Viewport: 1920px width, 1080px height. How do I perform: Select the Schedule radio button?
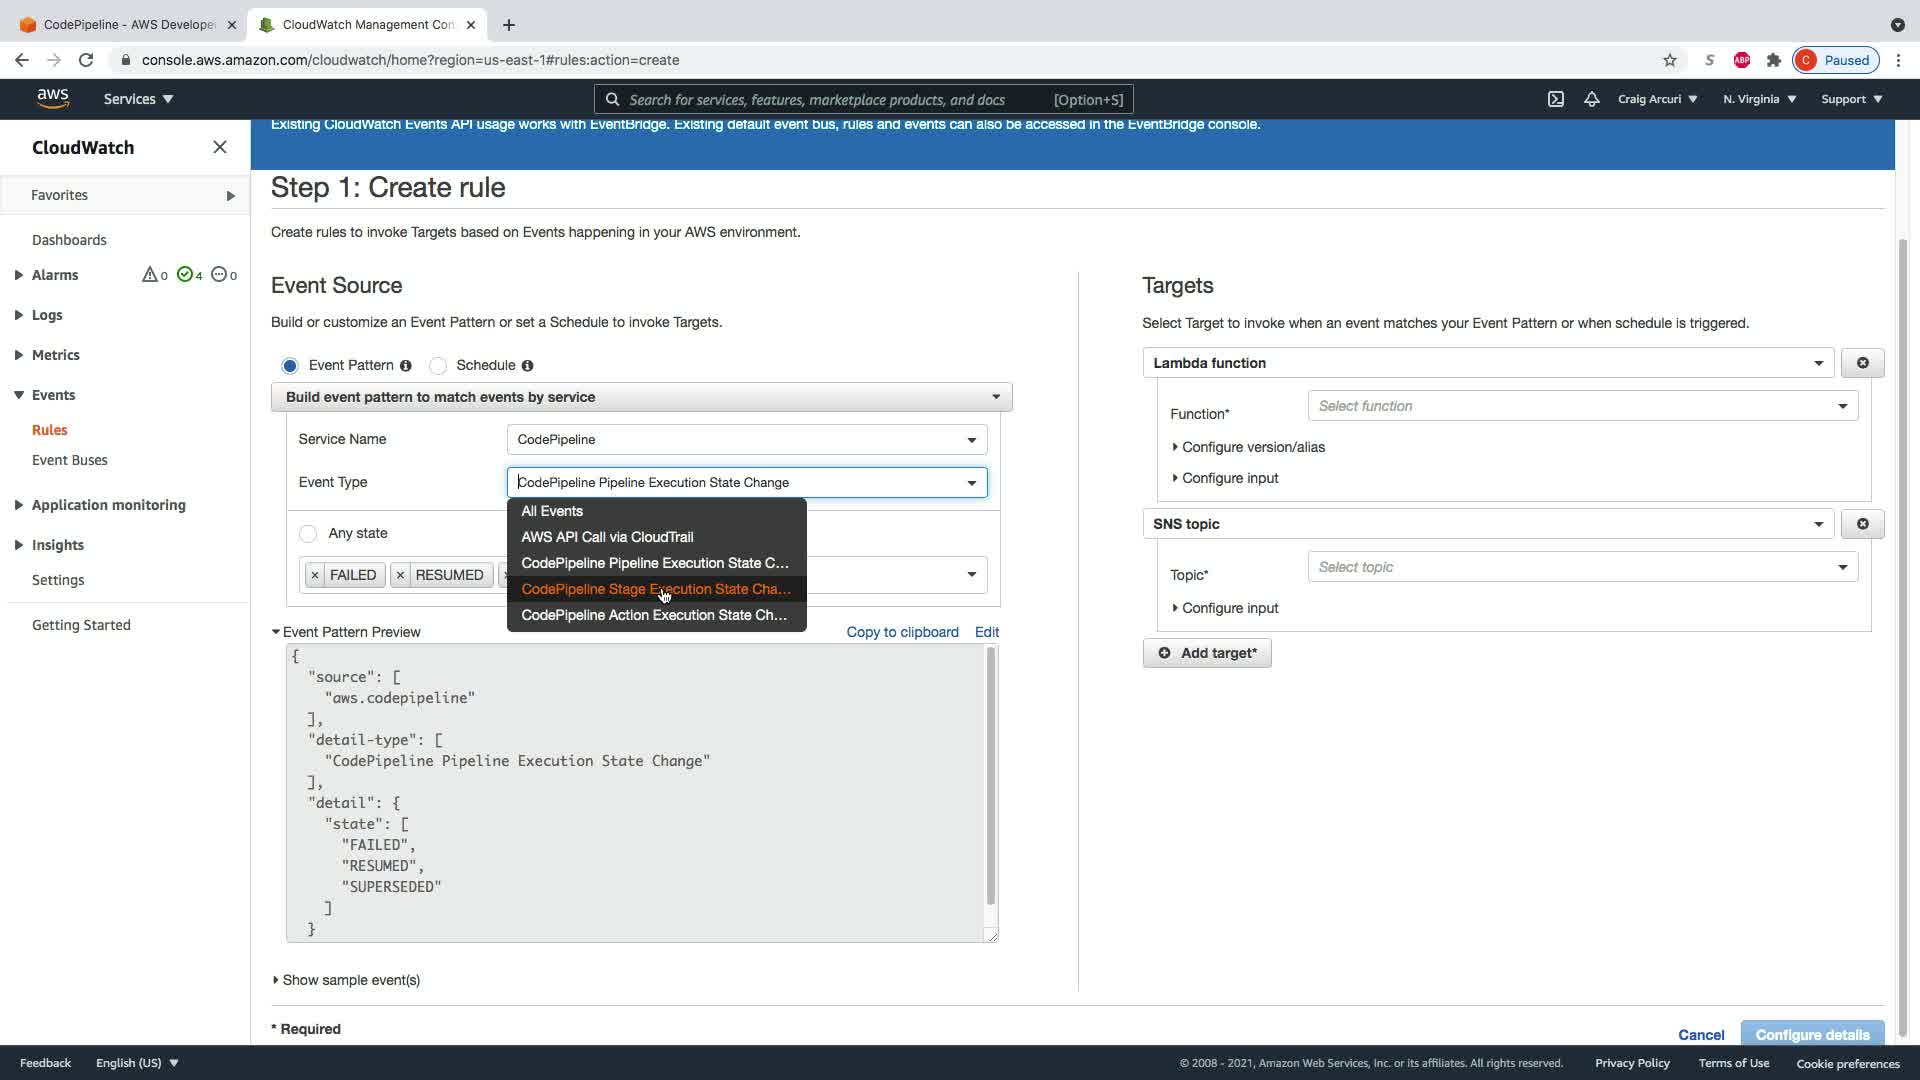point(438,366)
